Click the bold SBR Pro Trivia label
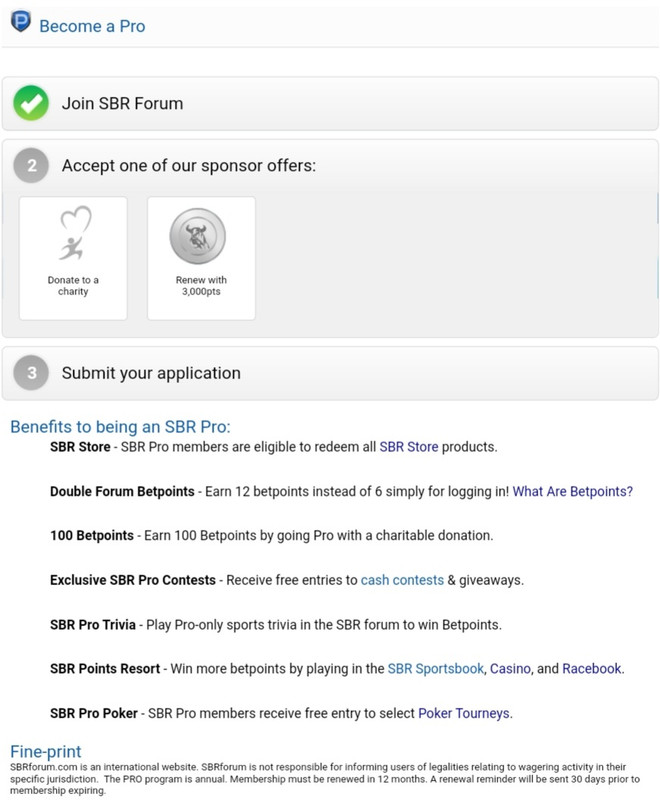Screen dimensions: 660x800 coord(93,624)
